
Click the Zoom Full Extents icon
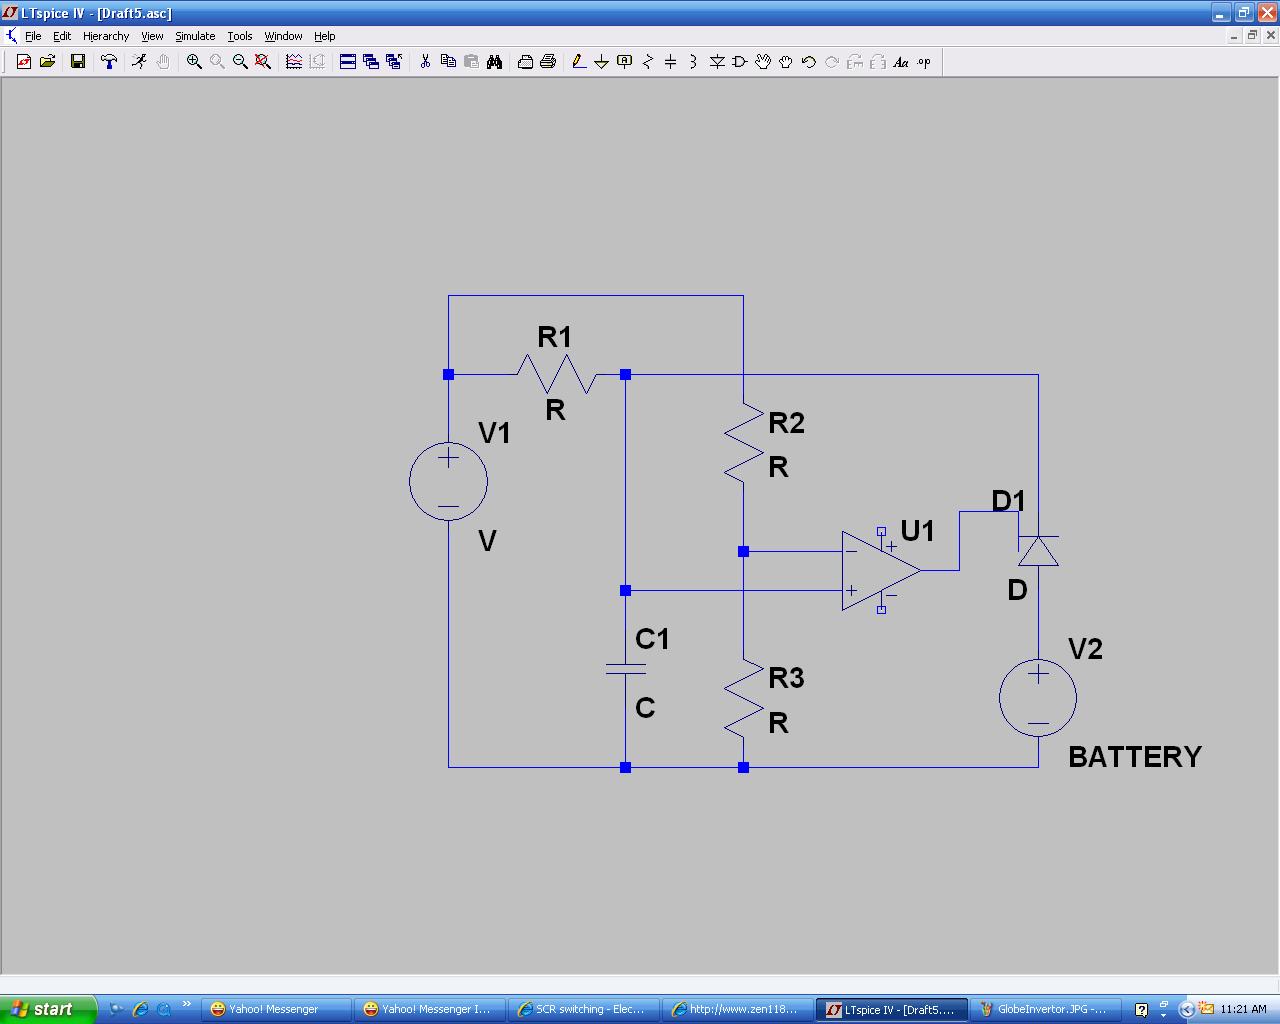(263, 62)
